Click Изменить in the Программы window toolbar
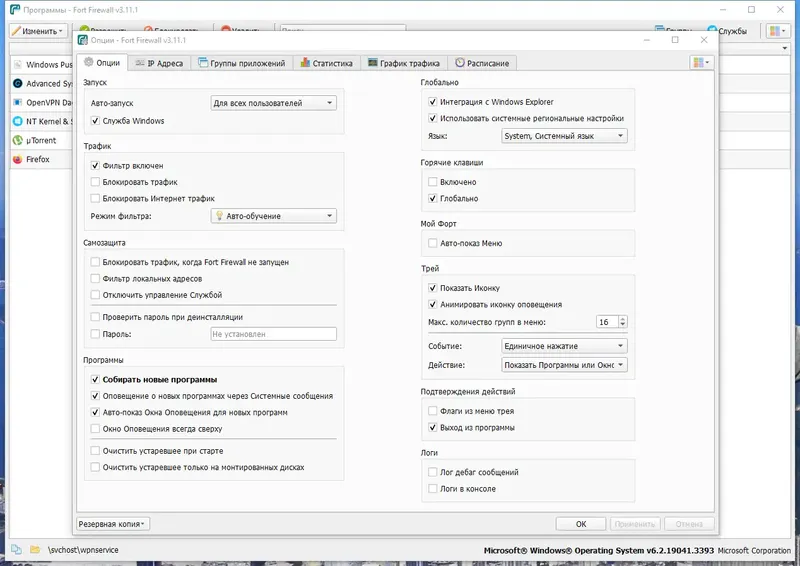800x566 pixels. click(x=38, y=31)
